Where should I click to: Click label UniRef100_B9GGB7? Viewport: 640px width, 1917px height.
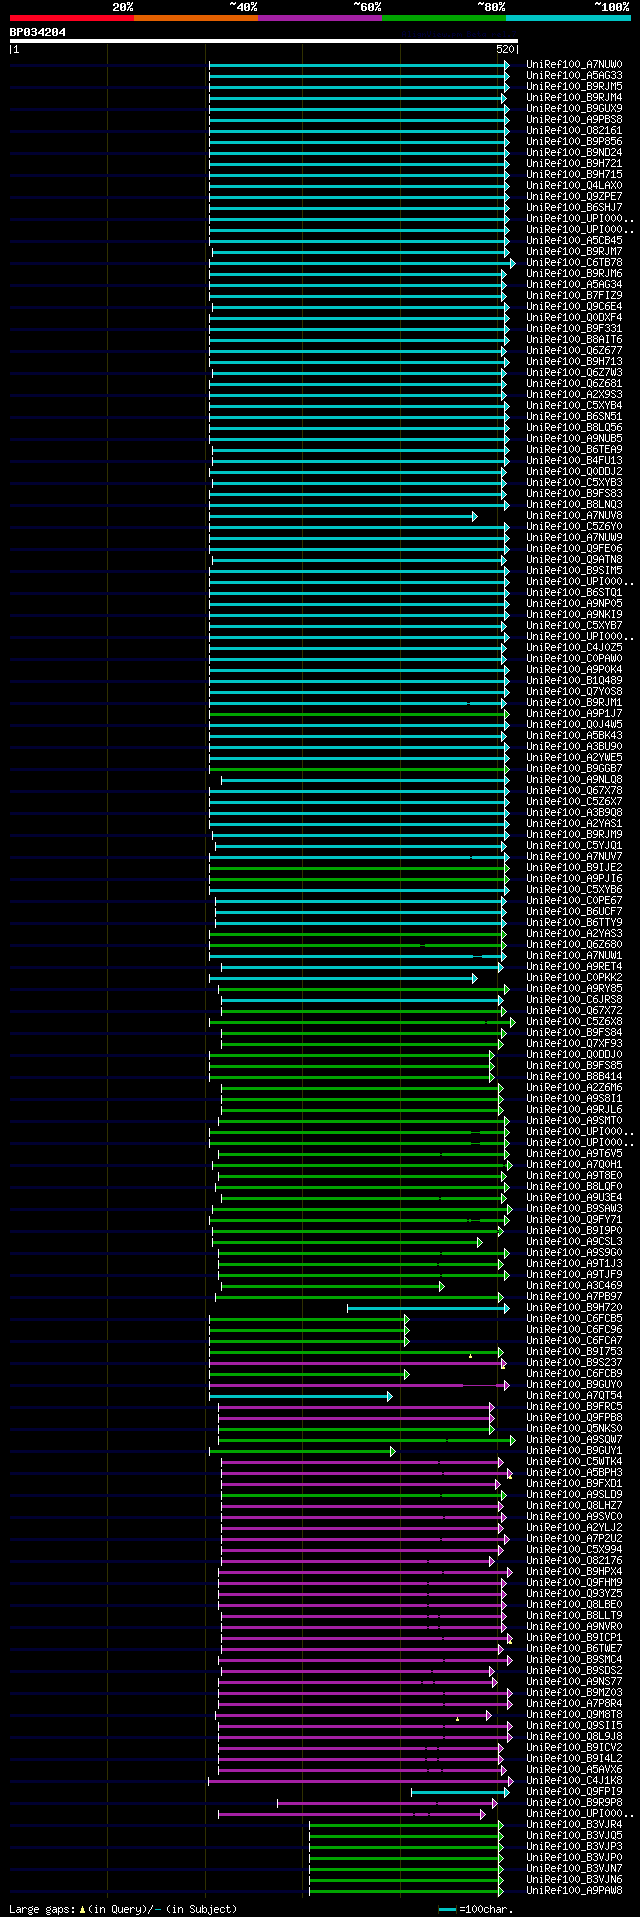pyautogui.click(x=574, y=769)
